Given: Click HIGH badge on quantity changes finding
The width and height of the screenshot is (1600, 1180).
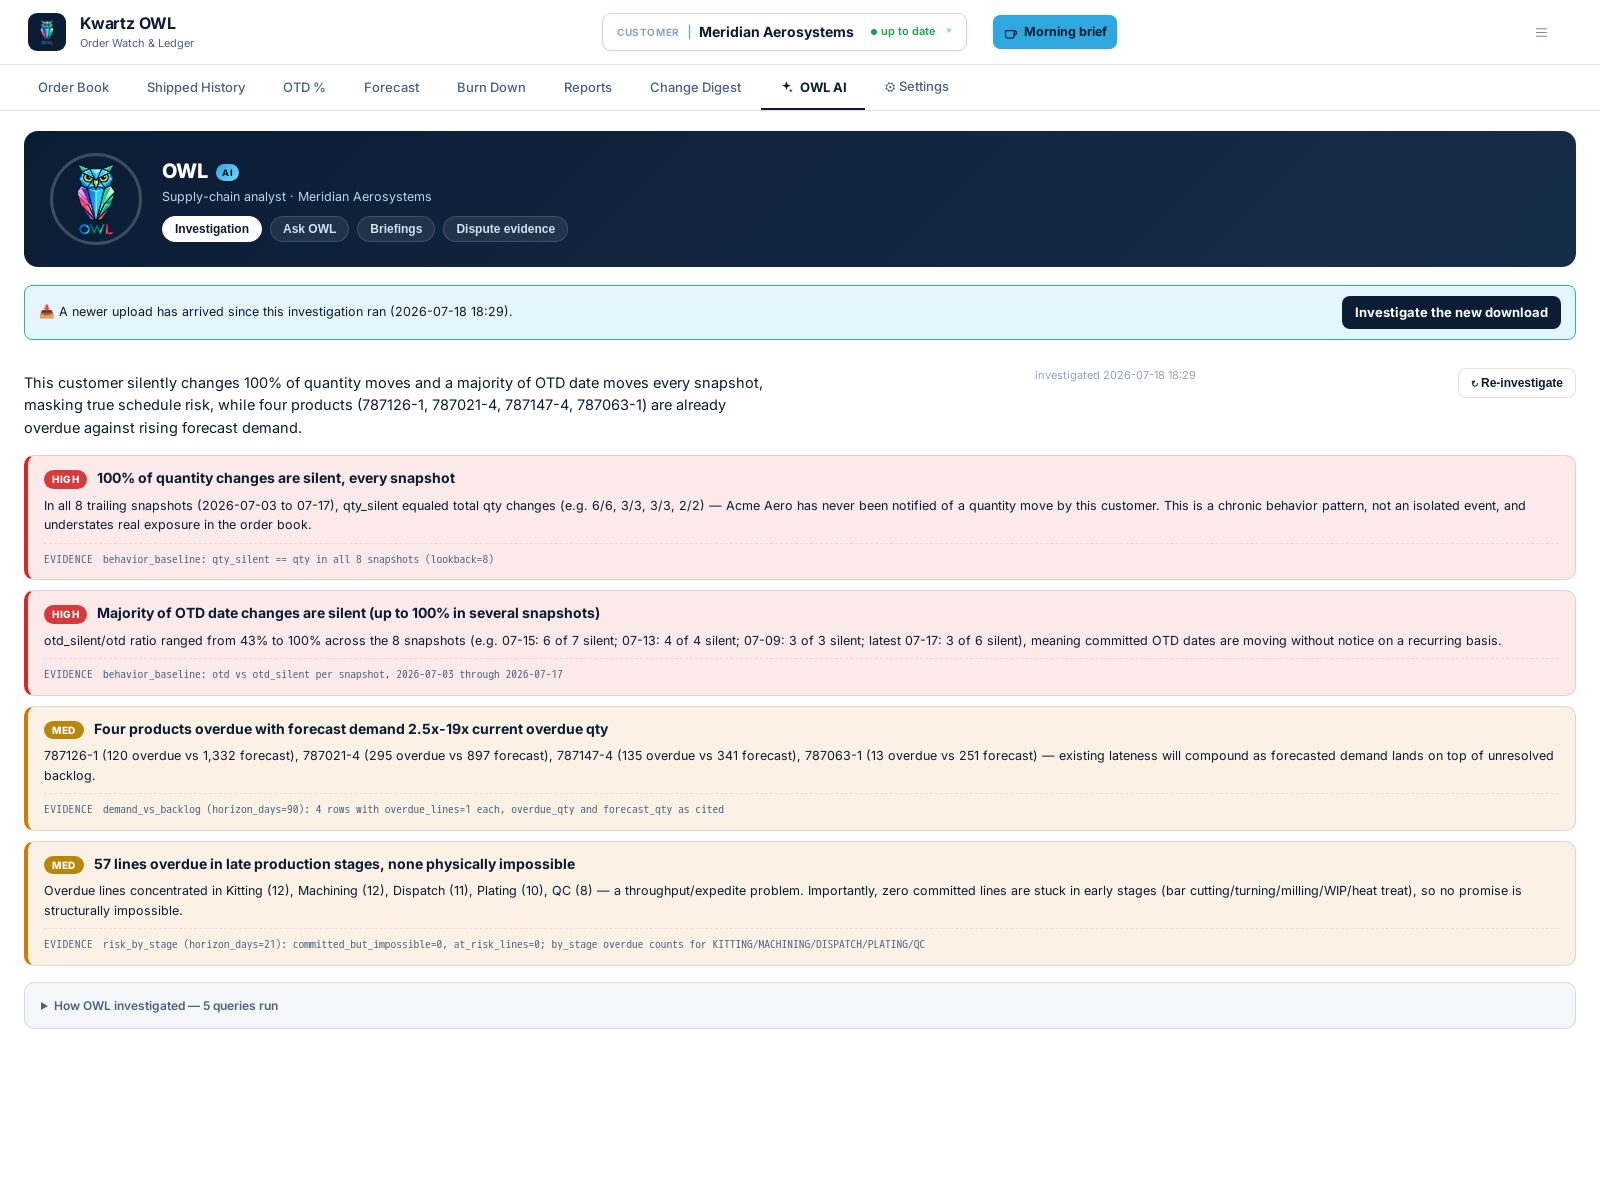Looking at the screenshot, I should tap(65, 479).
